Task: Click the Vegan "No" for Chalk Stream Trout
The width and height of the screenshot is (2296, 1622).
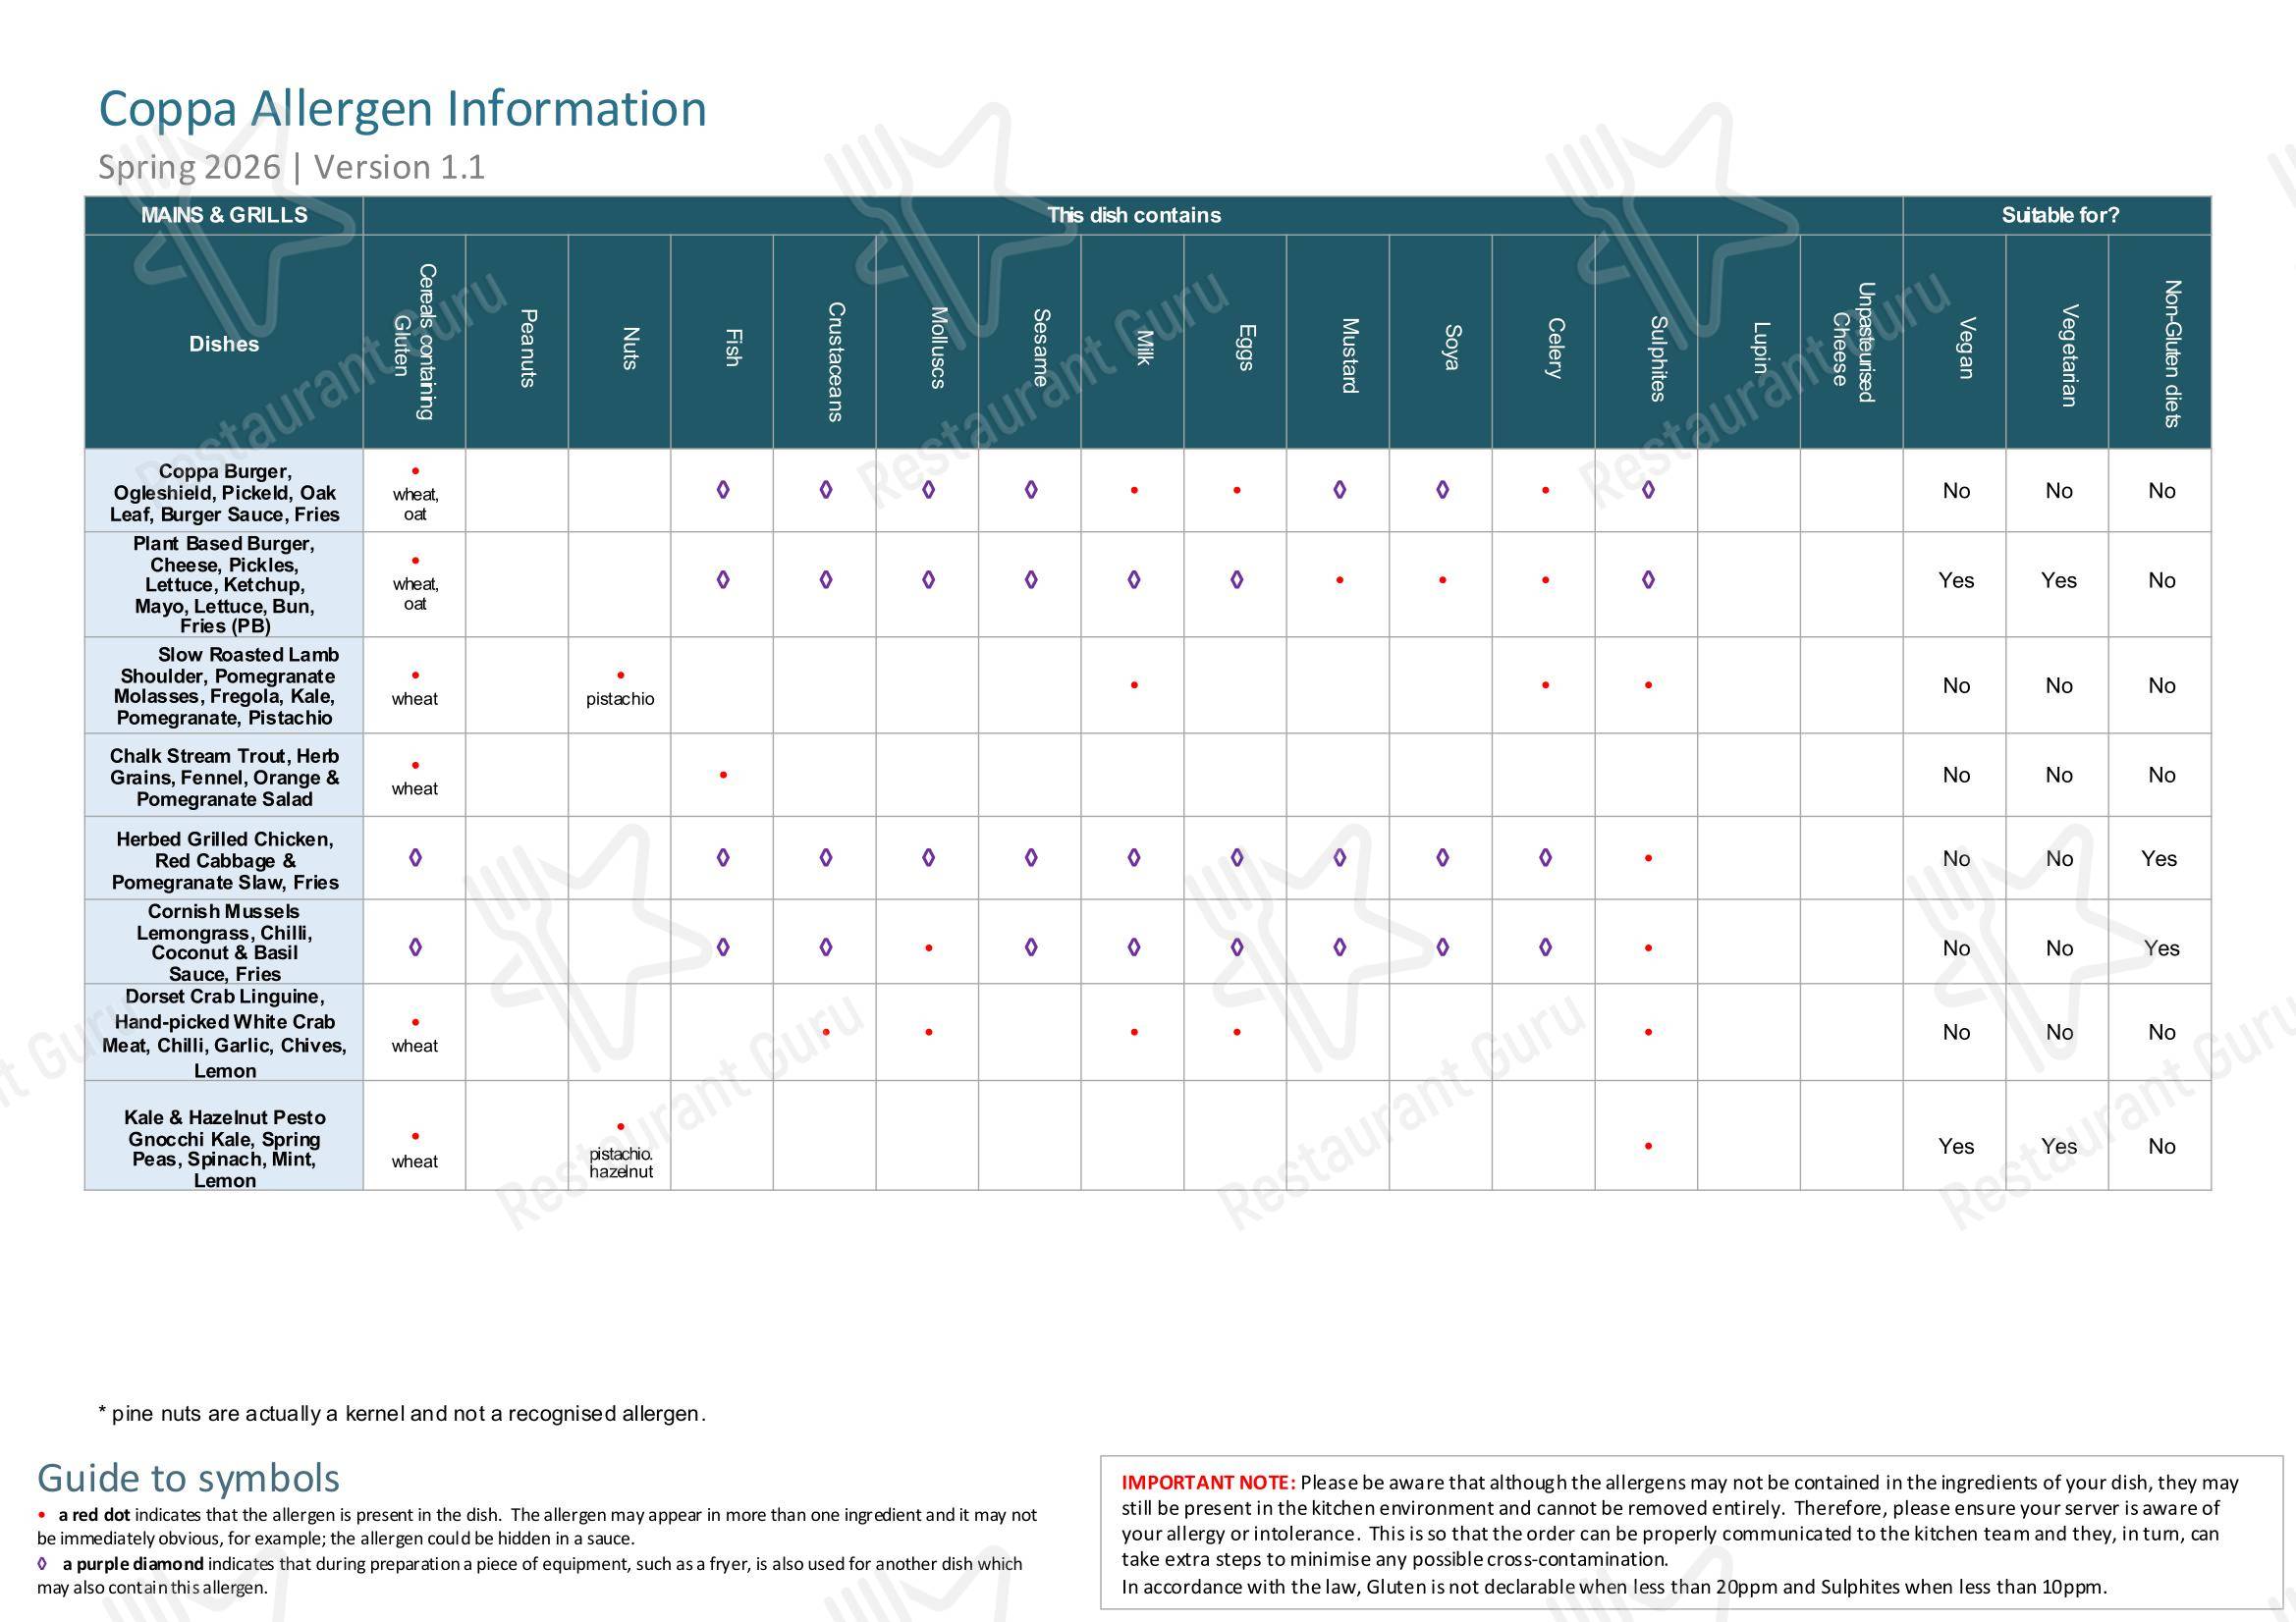Action: [1956, 775]
